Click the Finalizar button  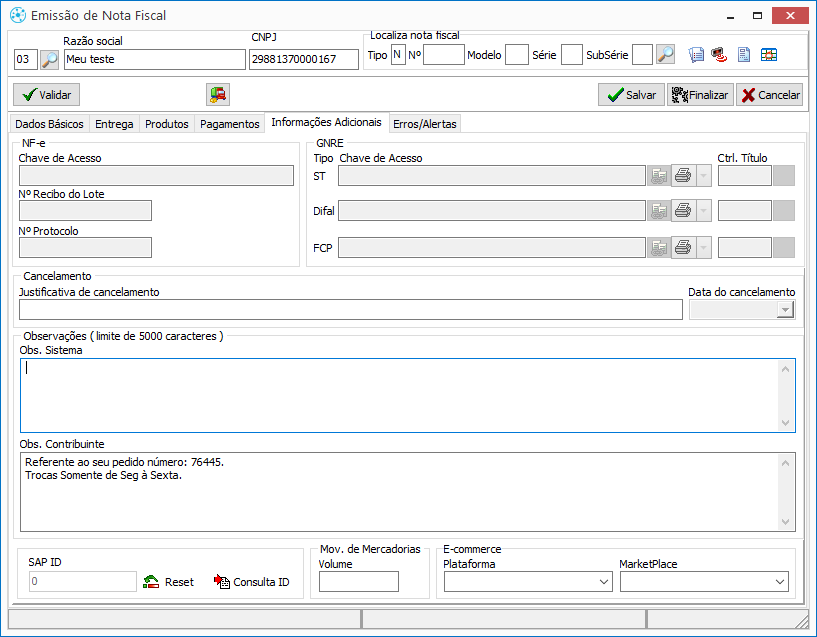tap(700, 95)
